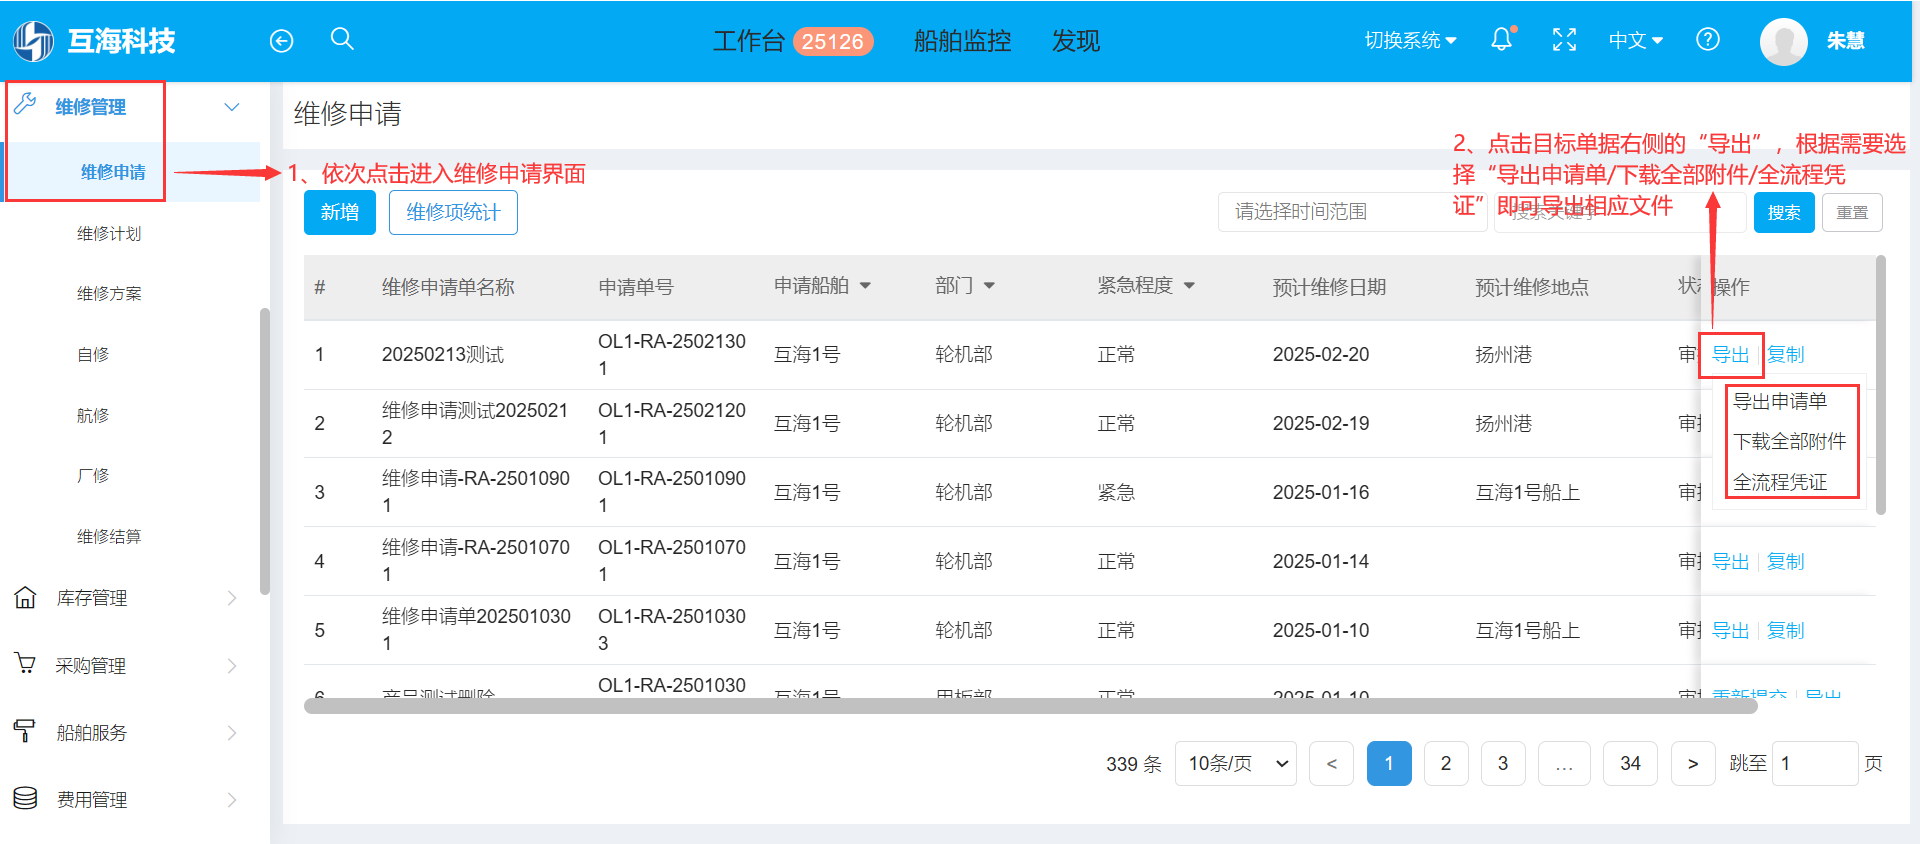This screenshot has height=844, width=1920.
Task: Open the 10条/页 page size dropdown
Action: 1236,764
